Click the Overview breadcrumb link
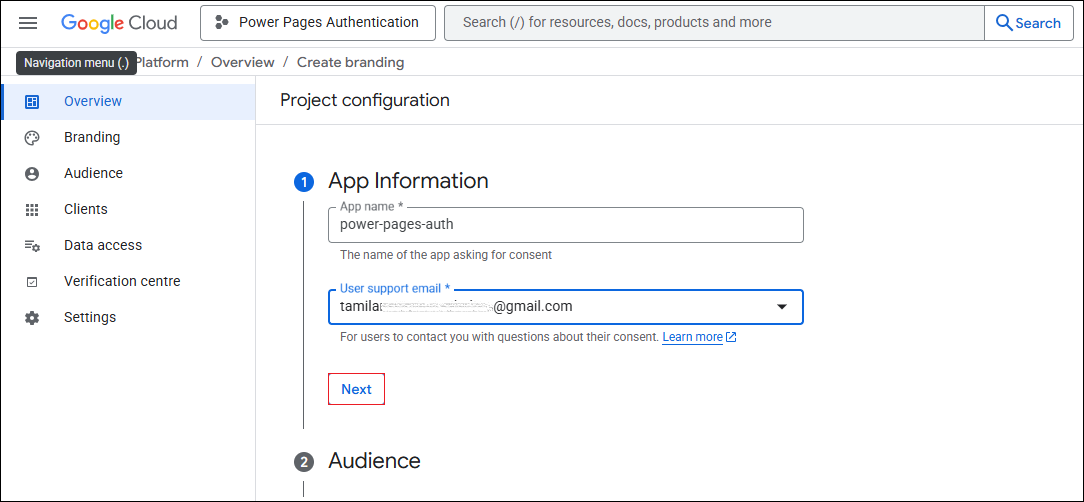The width and height of the screenshot is (1084, 502). point(243,62)
